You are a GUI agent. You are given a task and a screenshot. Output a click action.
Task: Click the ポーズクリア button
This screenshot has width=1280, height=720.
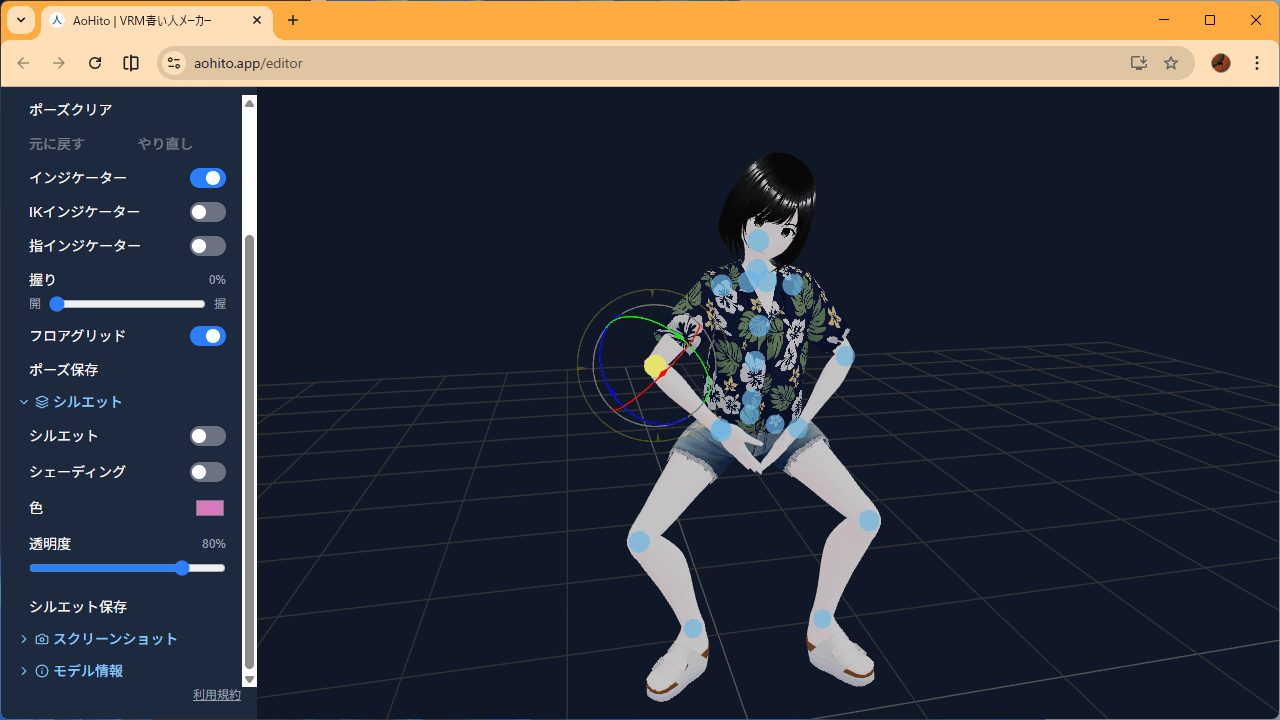click(x=70, y=110)
